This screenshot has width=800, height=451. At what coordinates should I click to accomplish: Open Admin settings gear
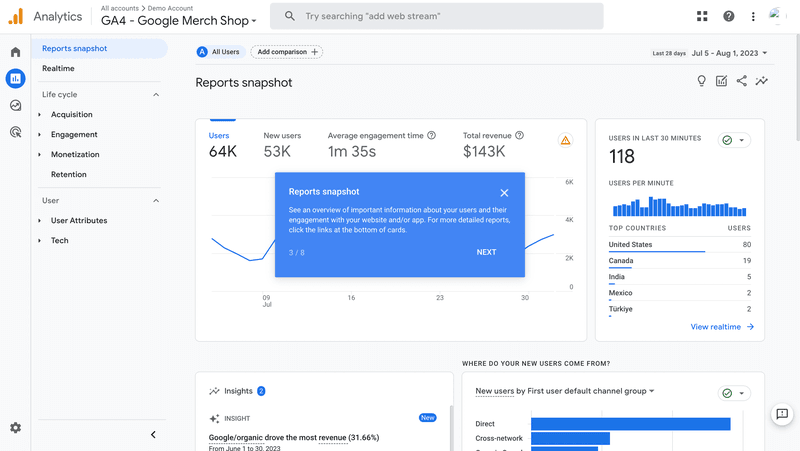[x=15, y=428]
